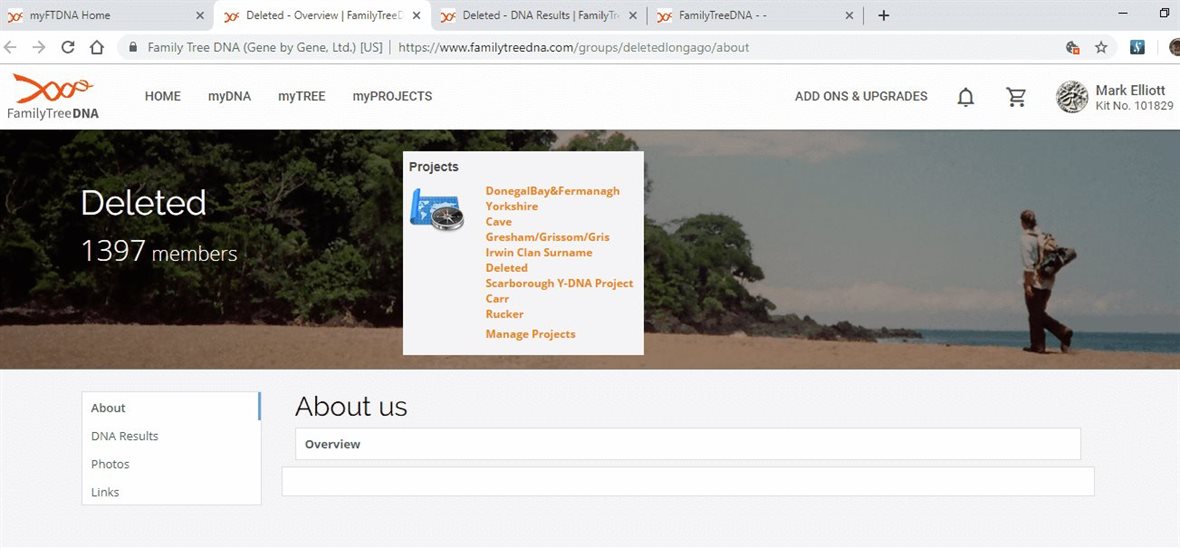1180x548 pixels.
Task: Click the Projects compass map icon
Action: coord(437,209)
